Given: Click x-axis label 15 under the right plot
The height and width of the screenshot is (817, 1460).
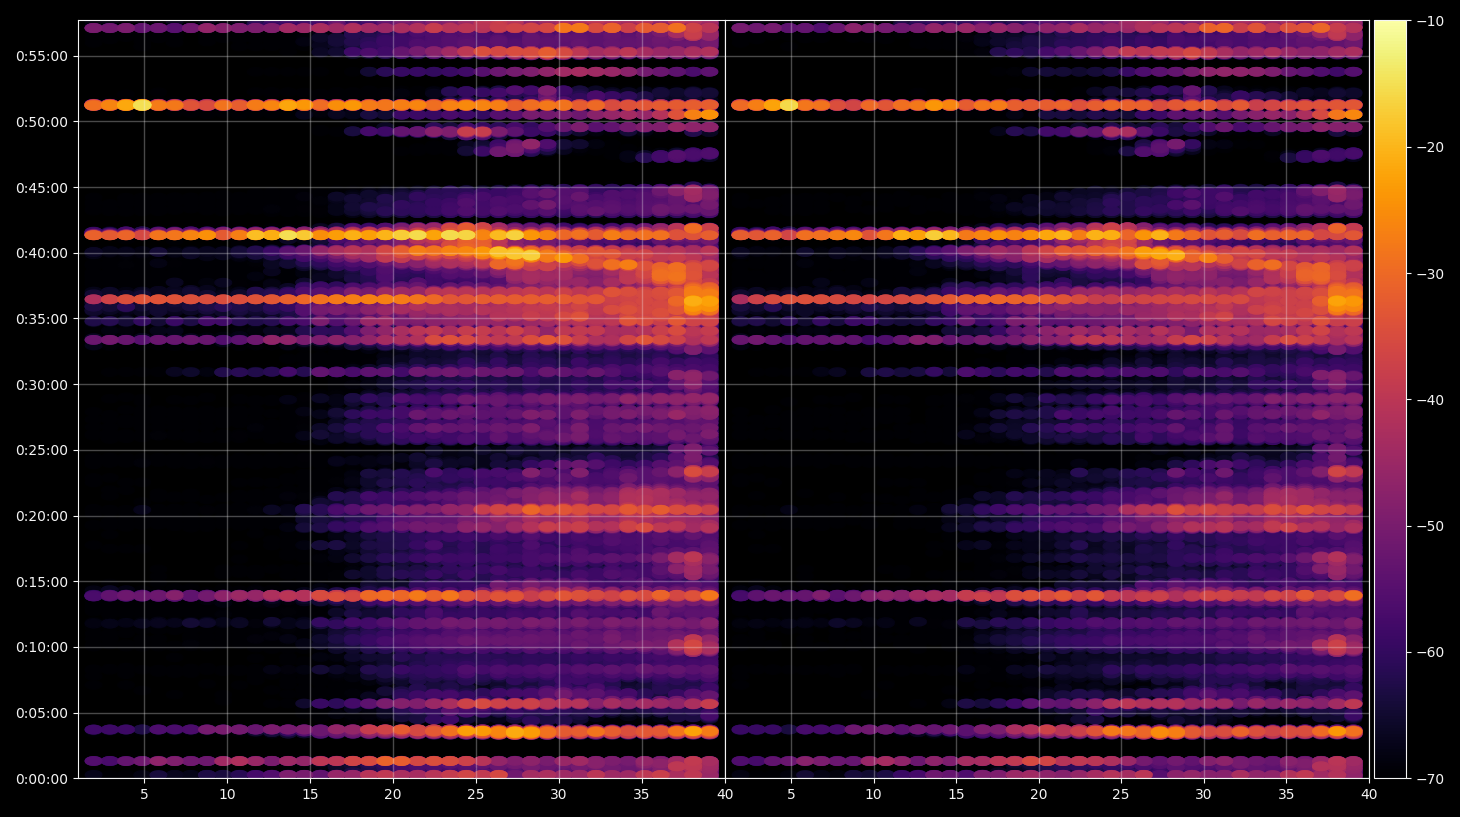Looking at the screenshot, I should pos(956,795).
